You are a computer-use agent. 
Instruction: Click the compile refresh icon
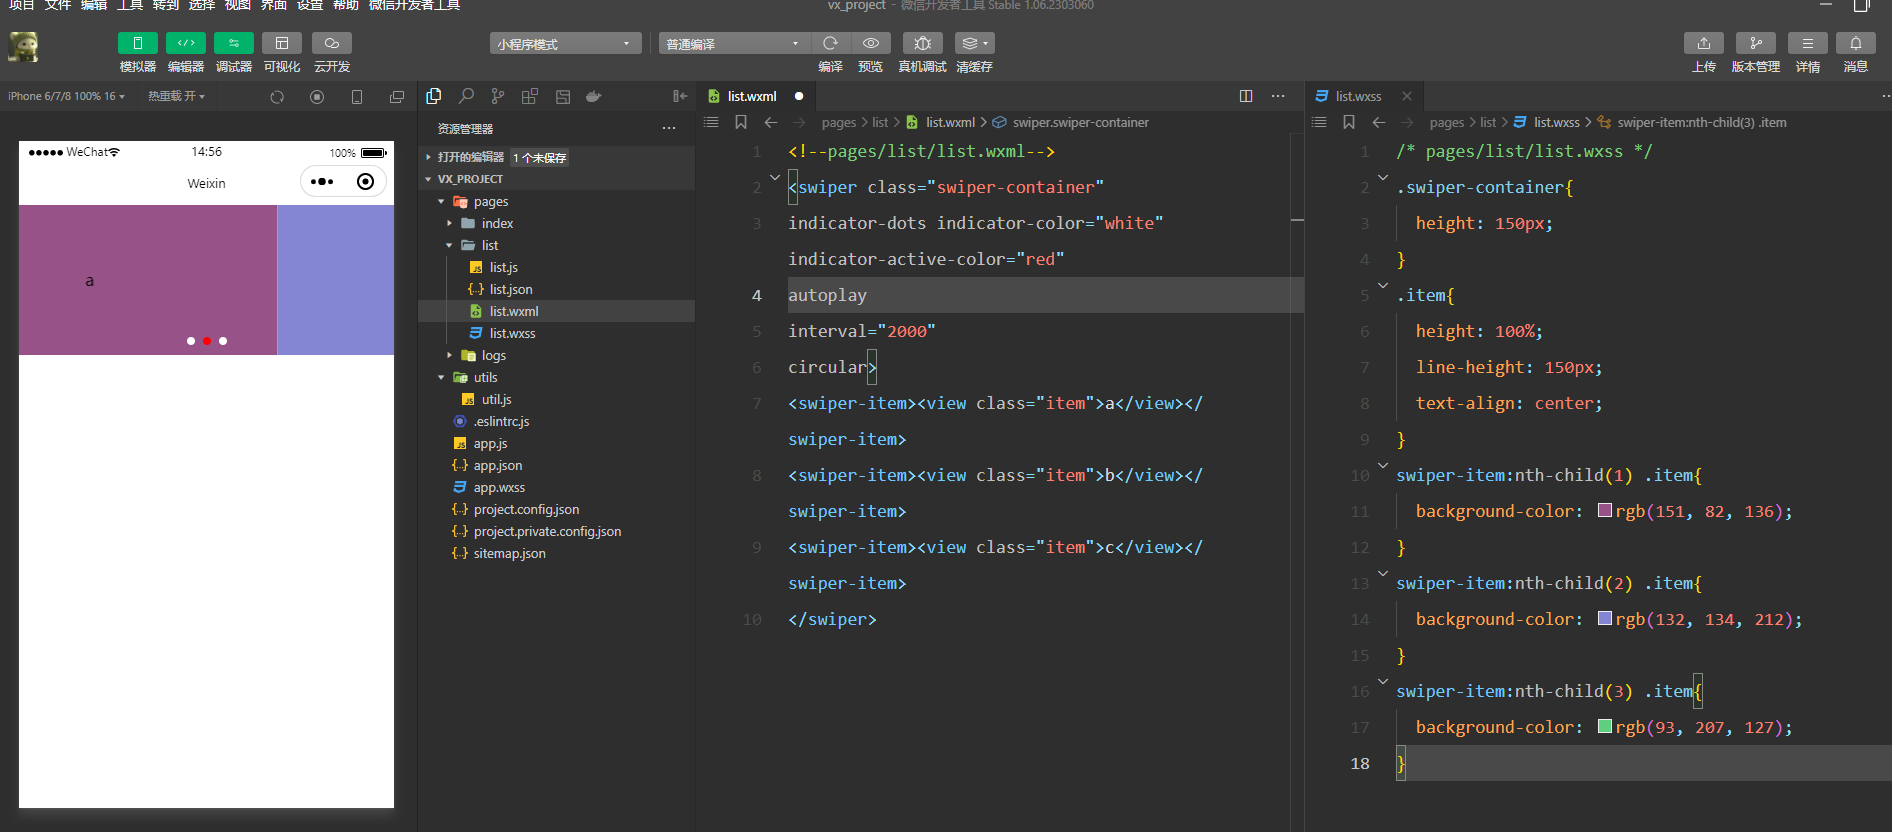point(830,43)
